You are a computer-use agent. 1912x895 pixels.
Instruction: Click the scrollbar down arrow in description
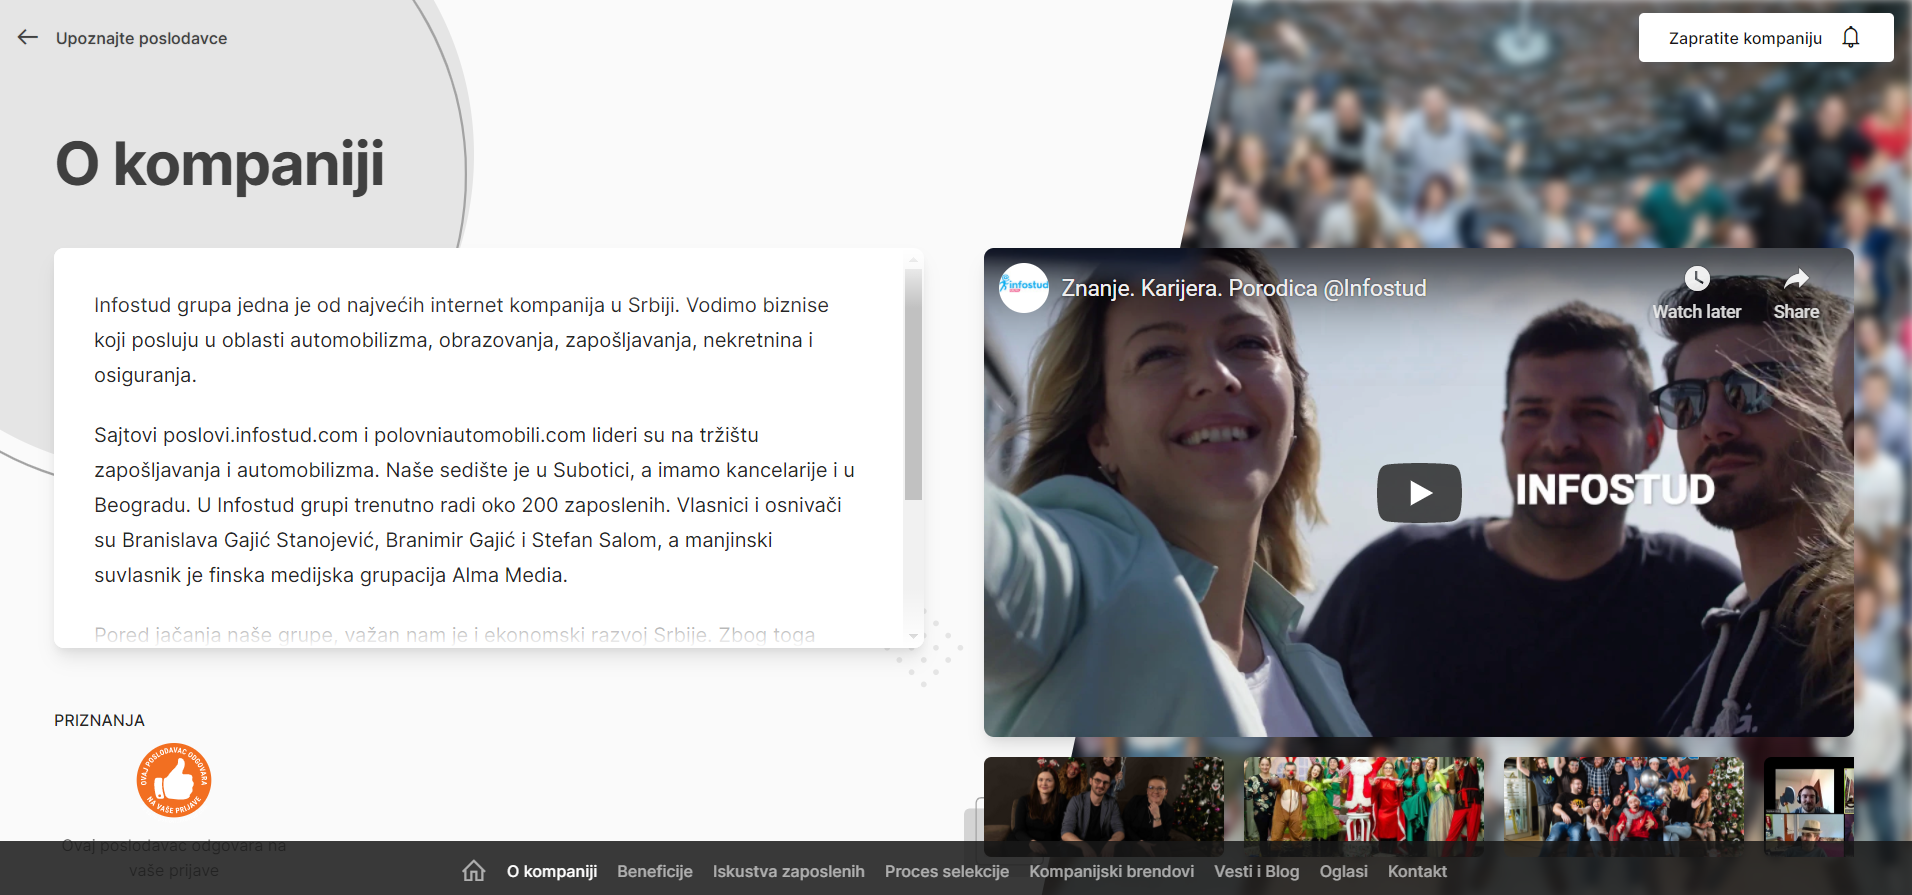[913, 636]
